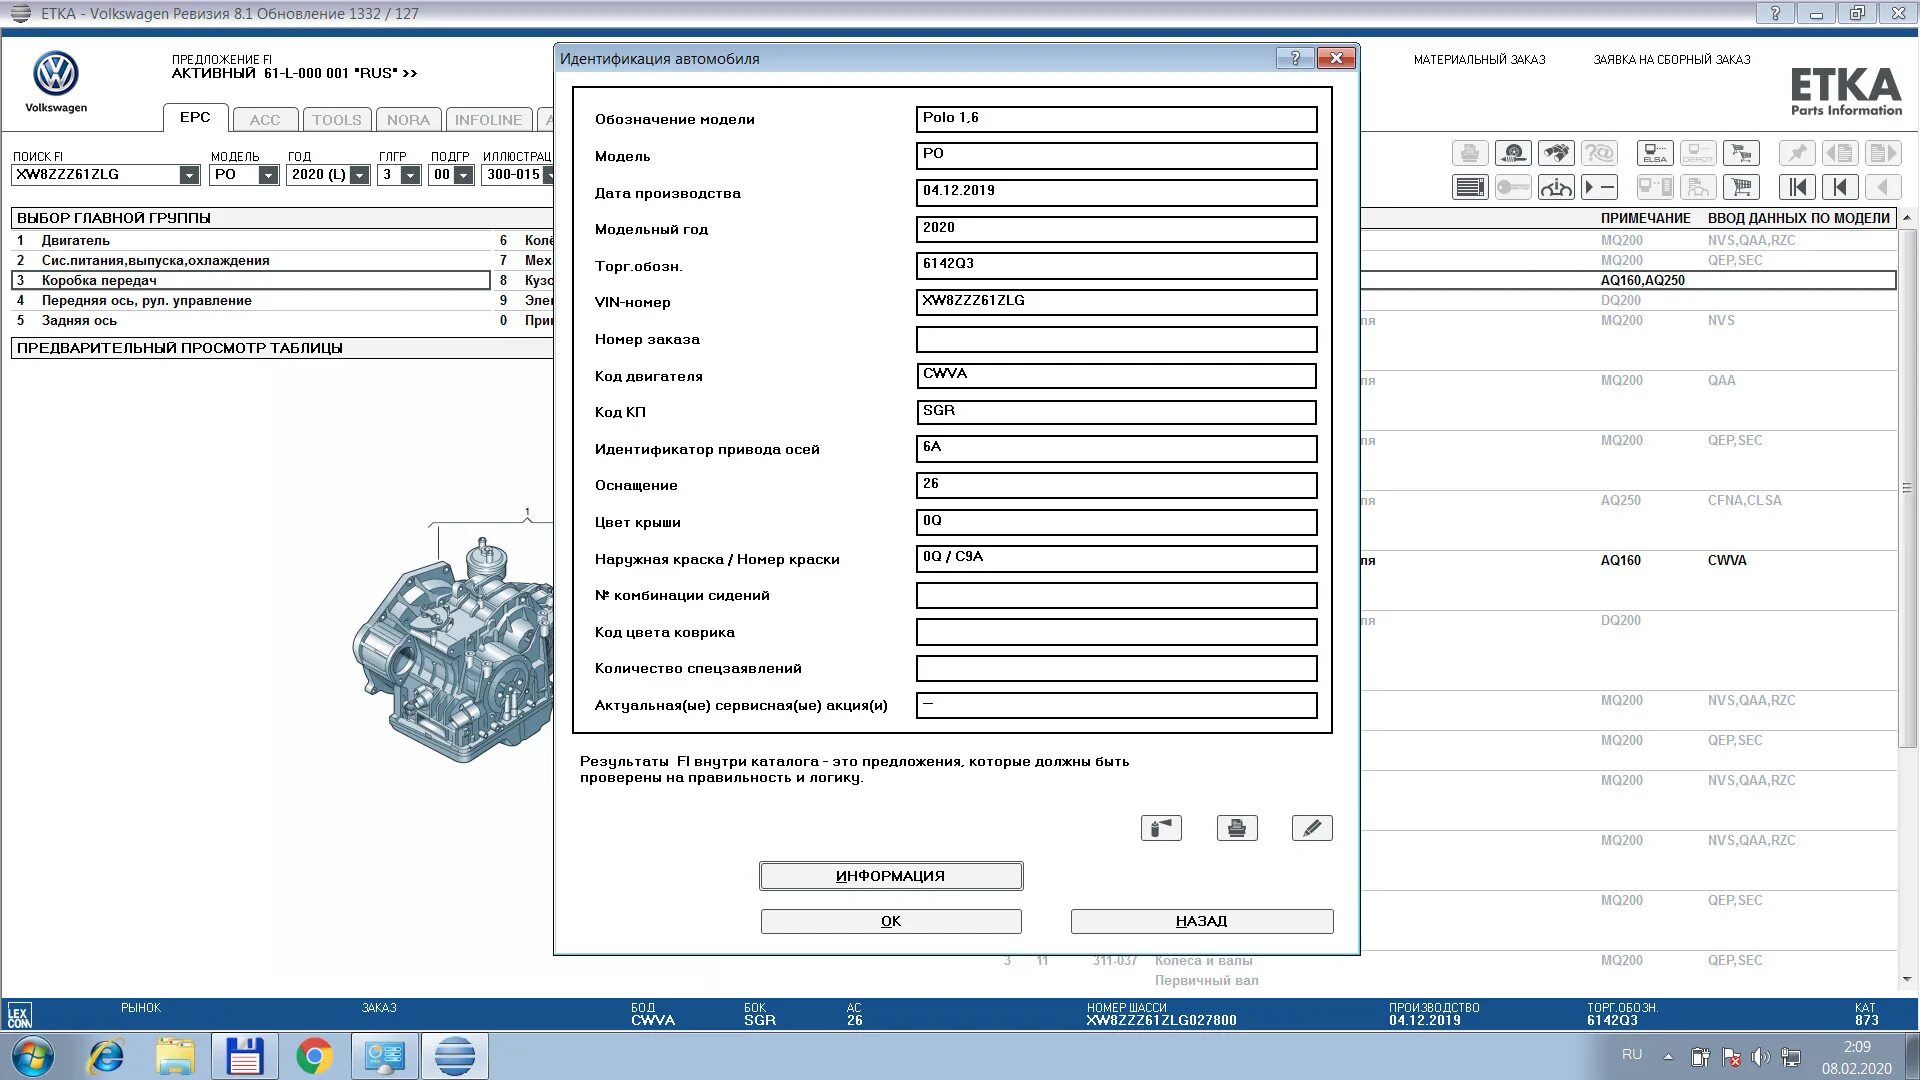Click the LexCom logo in status bar
This screenshot has height=1080, width=1920.
pos(19,1015)
